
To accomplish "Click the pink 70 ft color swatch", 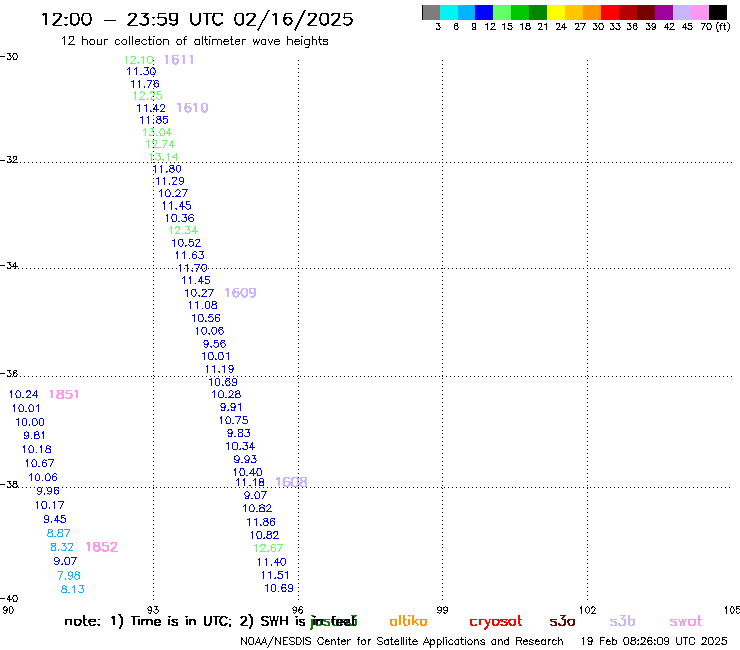I will click(x=699, y=13).
